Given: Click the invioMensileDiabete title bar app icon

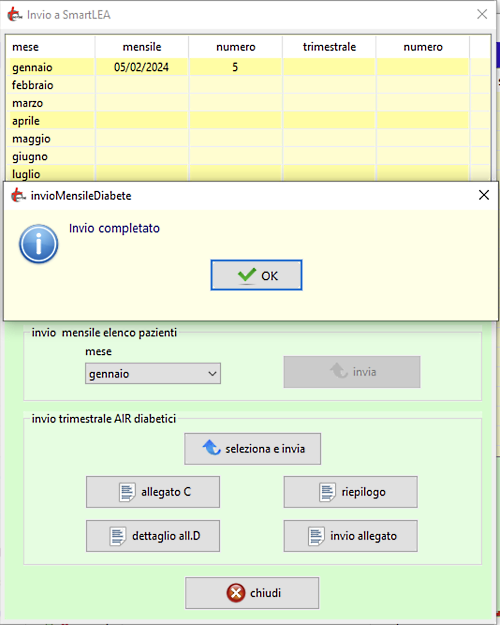Looking at the screenshot, I should (18, 195).
